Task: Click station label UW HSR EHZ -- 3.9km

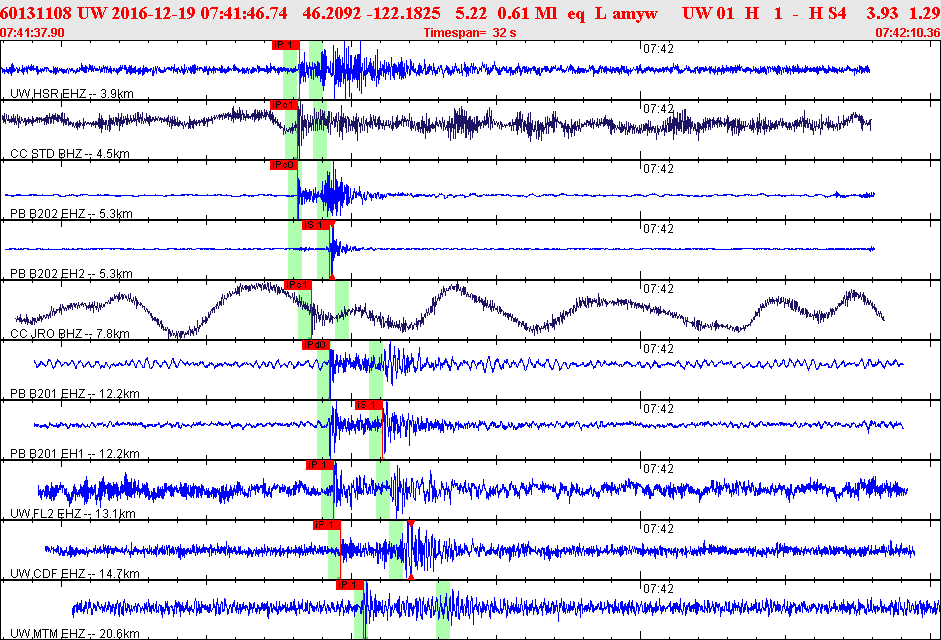Action: 72,94
